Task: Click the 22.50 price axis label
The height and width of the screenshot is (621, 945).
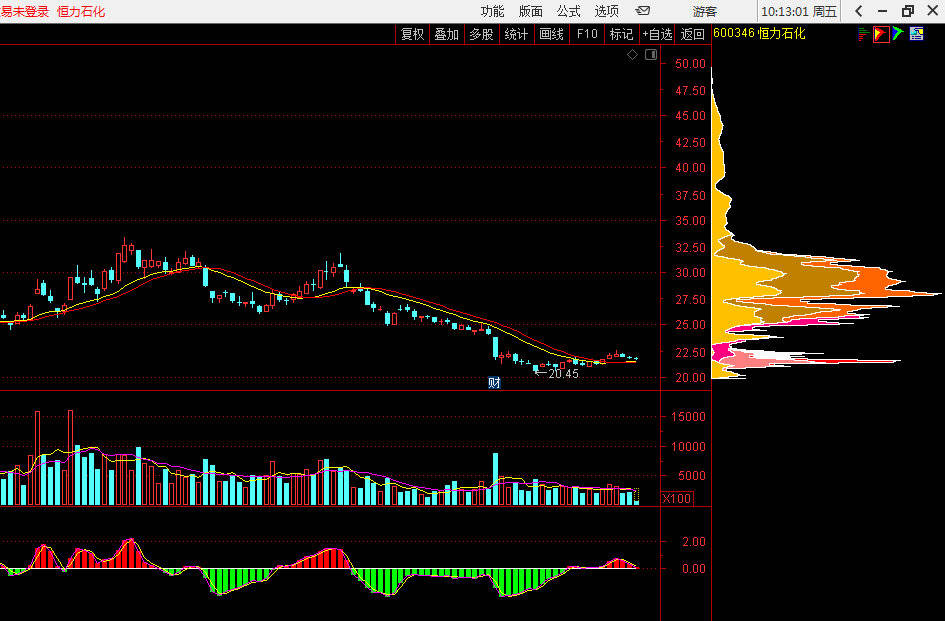Action: pyautogui.click(x=690, y=352)
